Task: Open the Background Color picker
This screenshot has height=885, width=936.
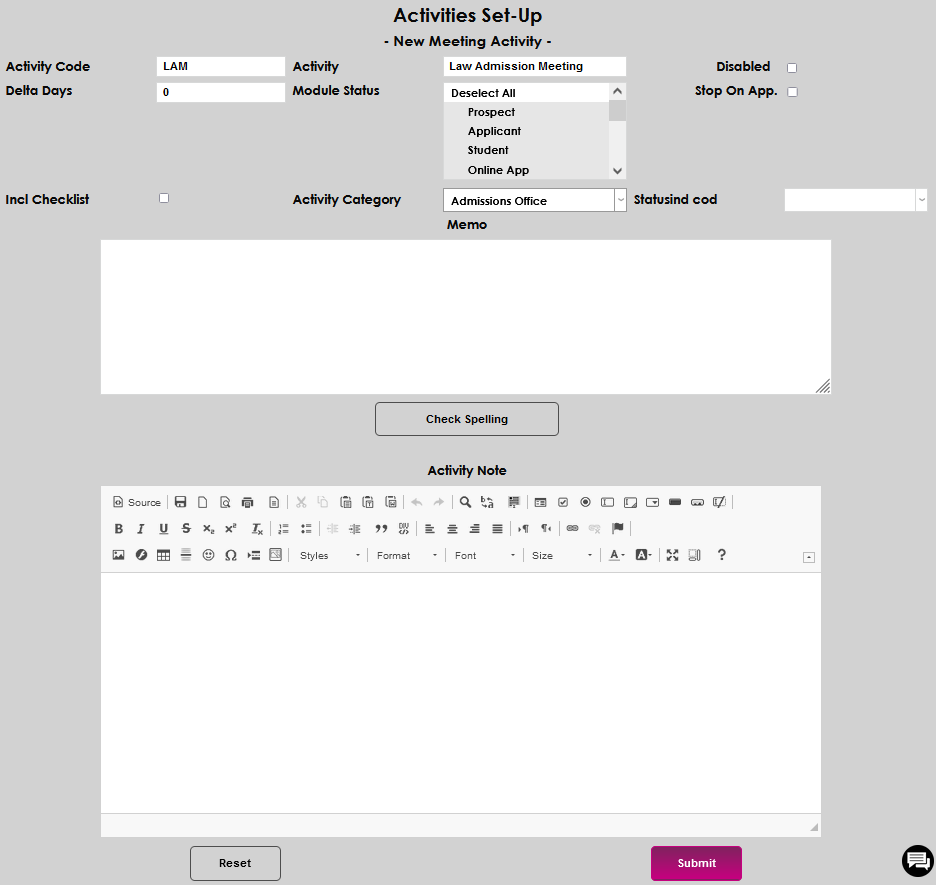Action: coord(643,555)
